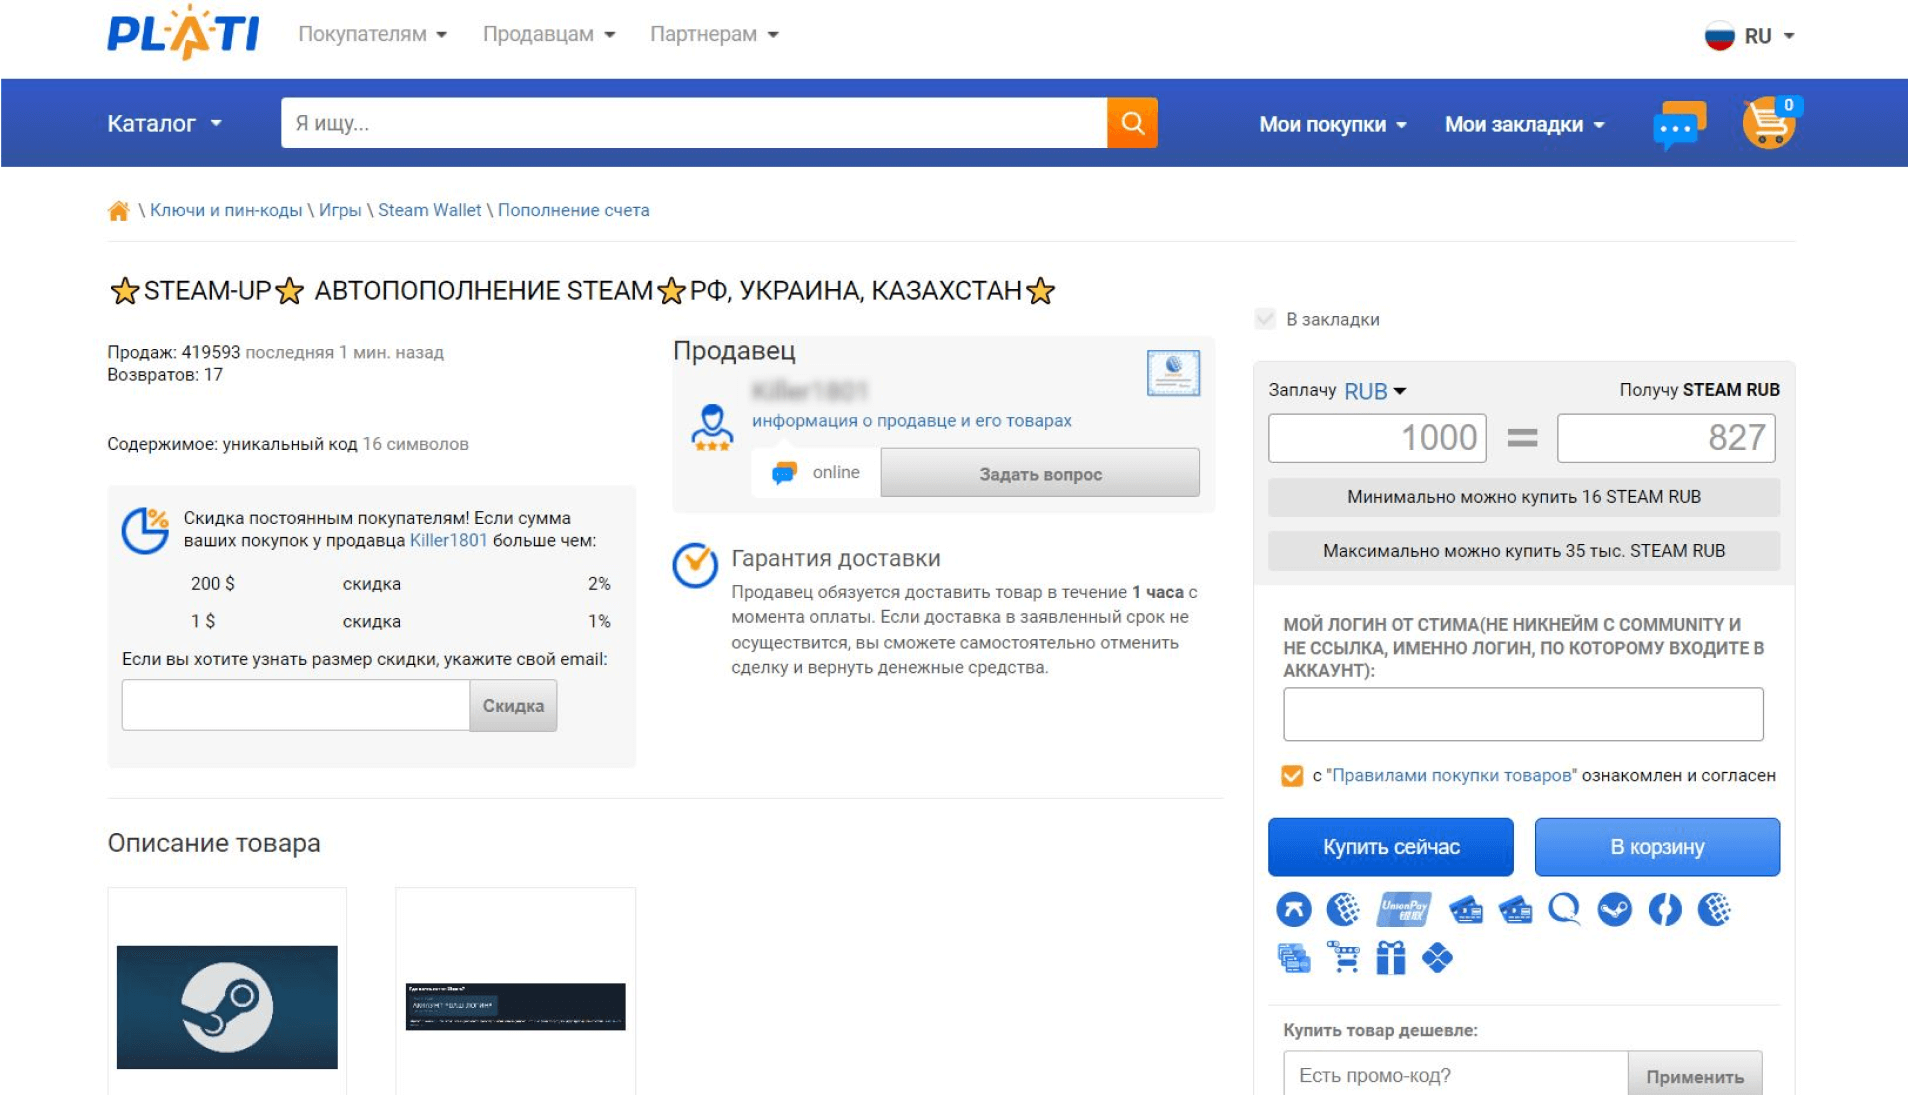Open the Каталог dropdown
Screen dimensions: 1908x1095
[x=164, y=124]
